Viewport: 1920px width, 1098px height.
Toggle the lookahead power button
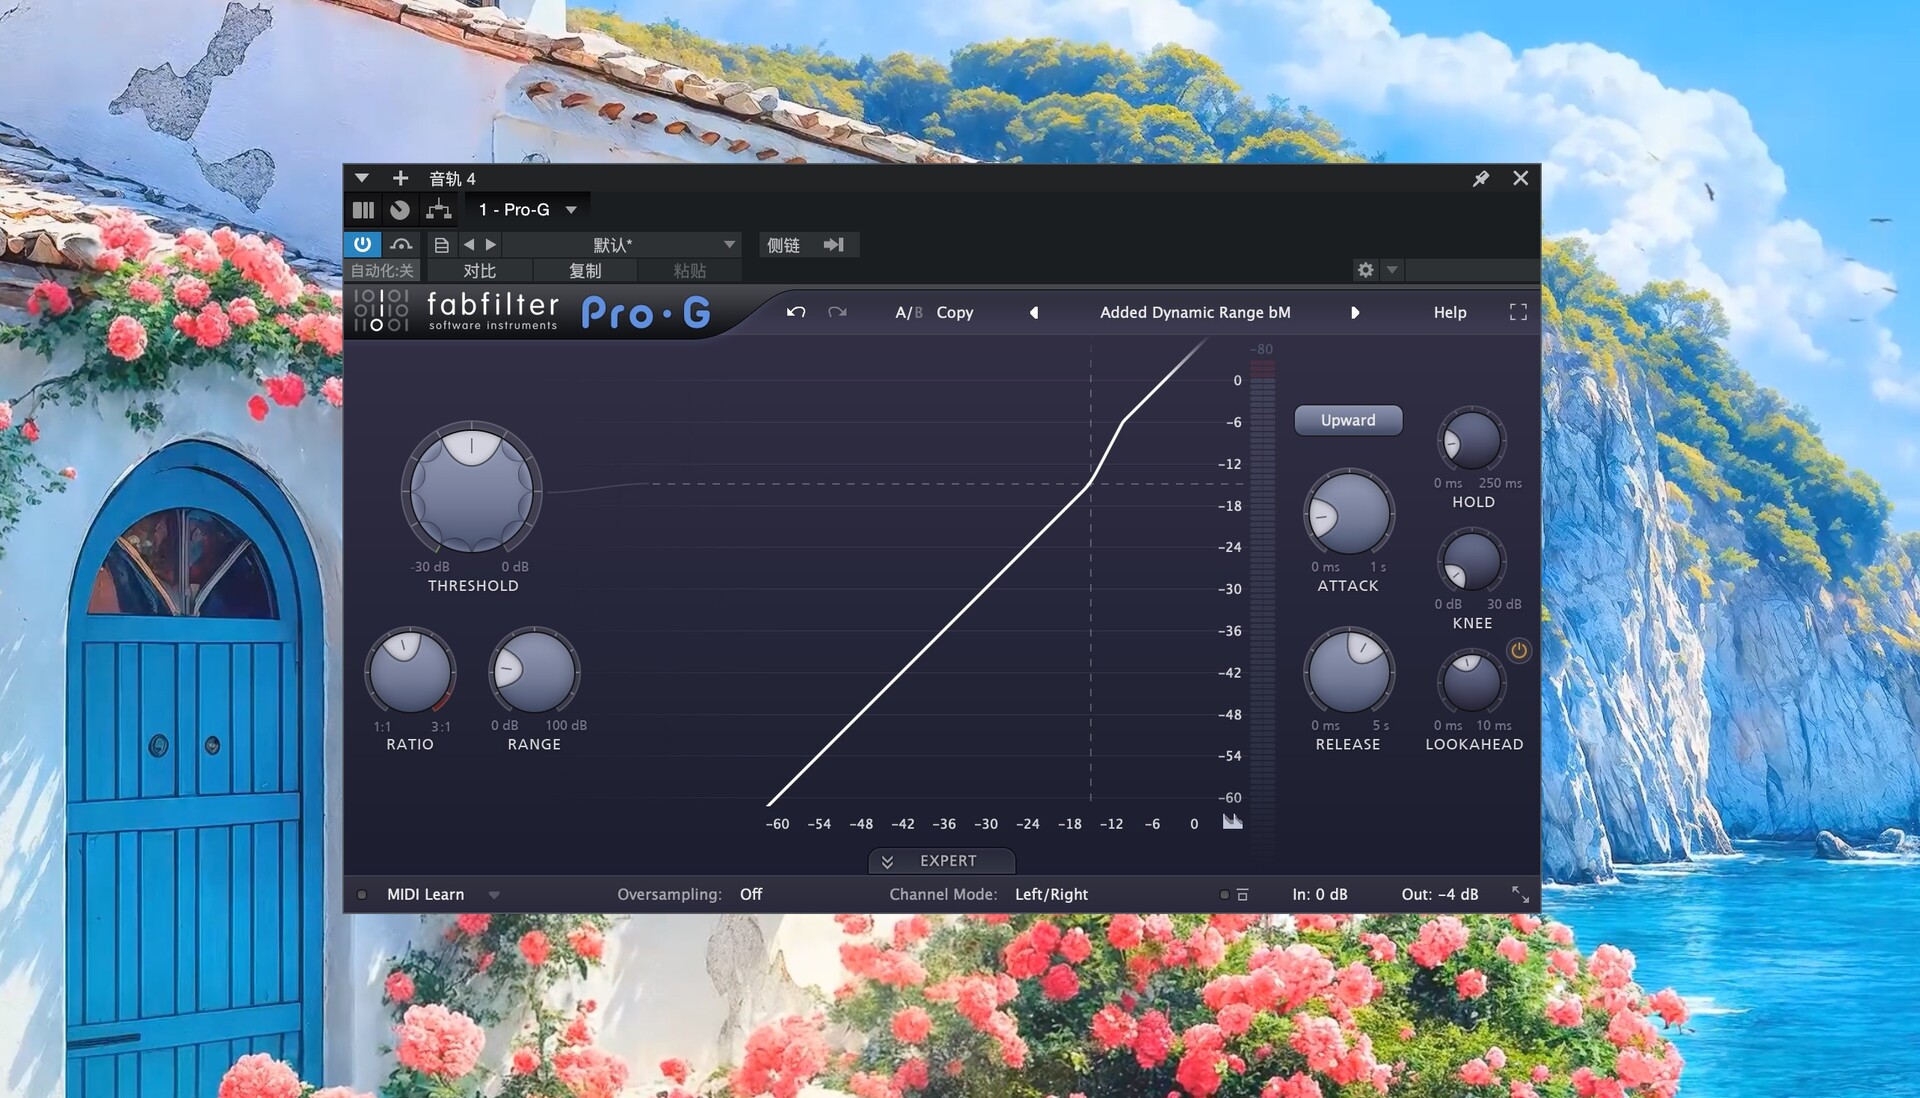tap(1518, 651)
